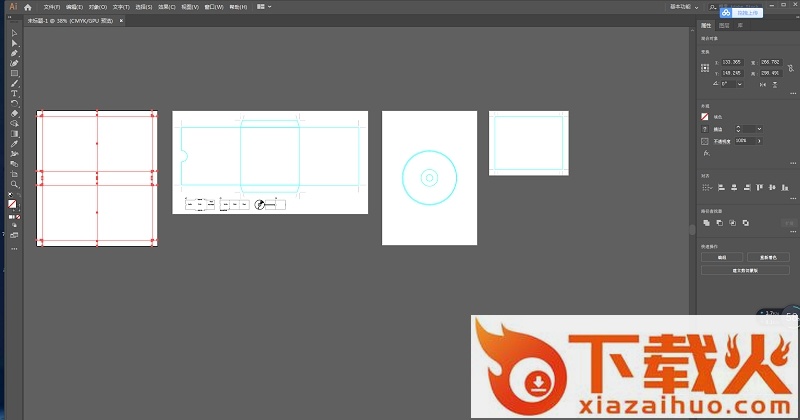Toggle constrain width and height proportions link
The width and height of the screenshot is (800, 420).
[x=789, y=68]
